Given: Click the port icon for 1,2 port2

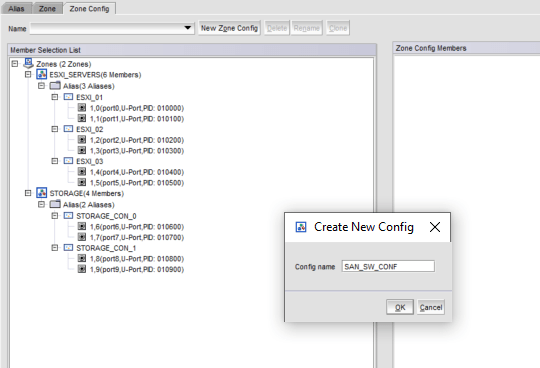Looking at the screenshot, I should pos(82,140).
